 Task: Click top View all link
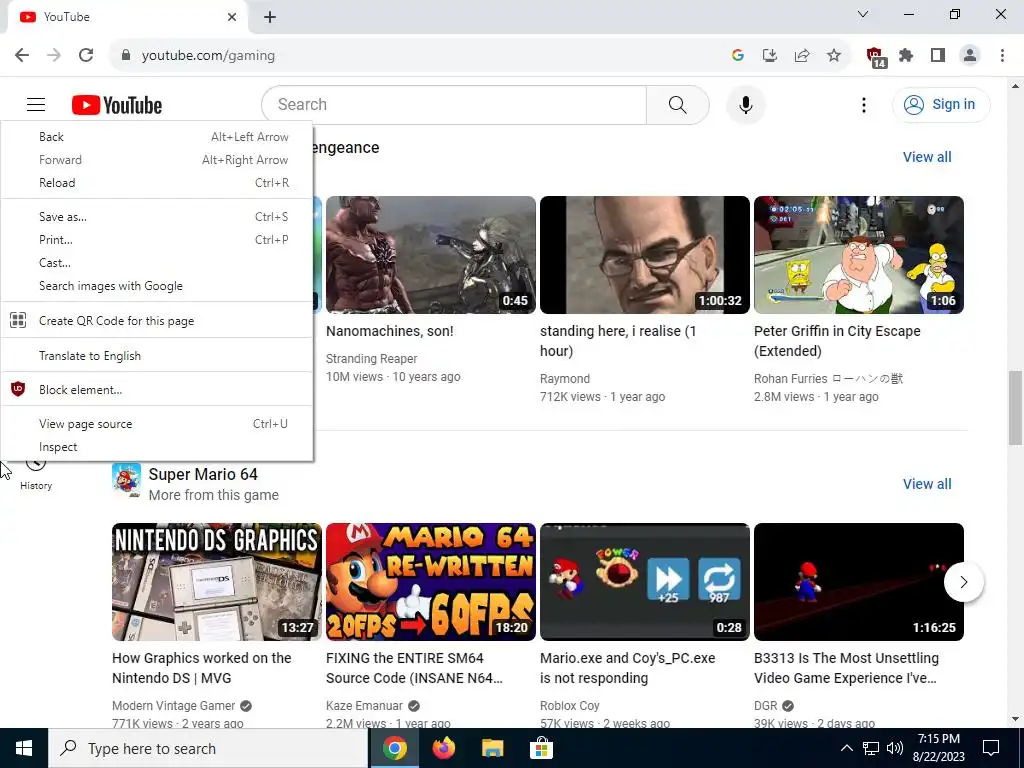click(927, 157)
